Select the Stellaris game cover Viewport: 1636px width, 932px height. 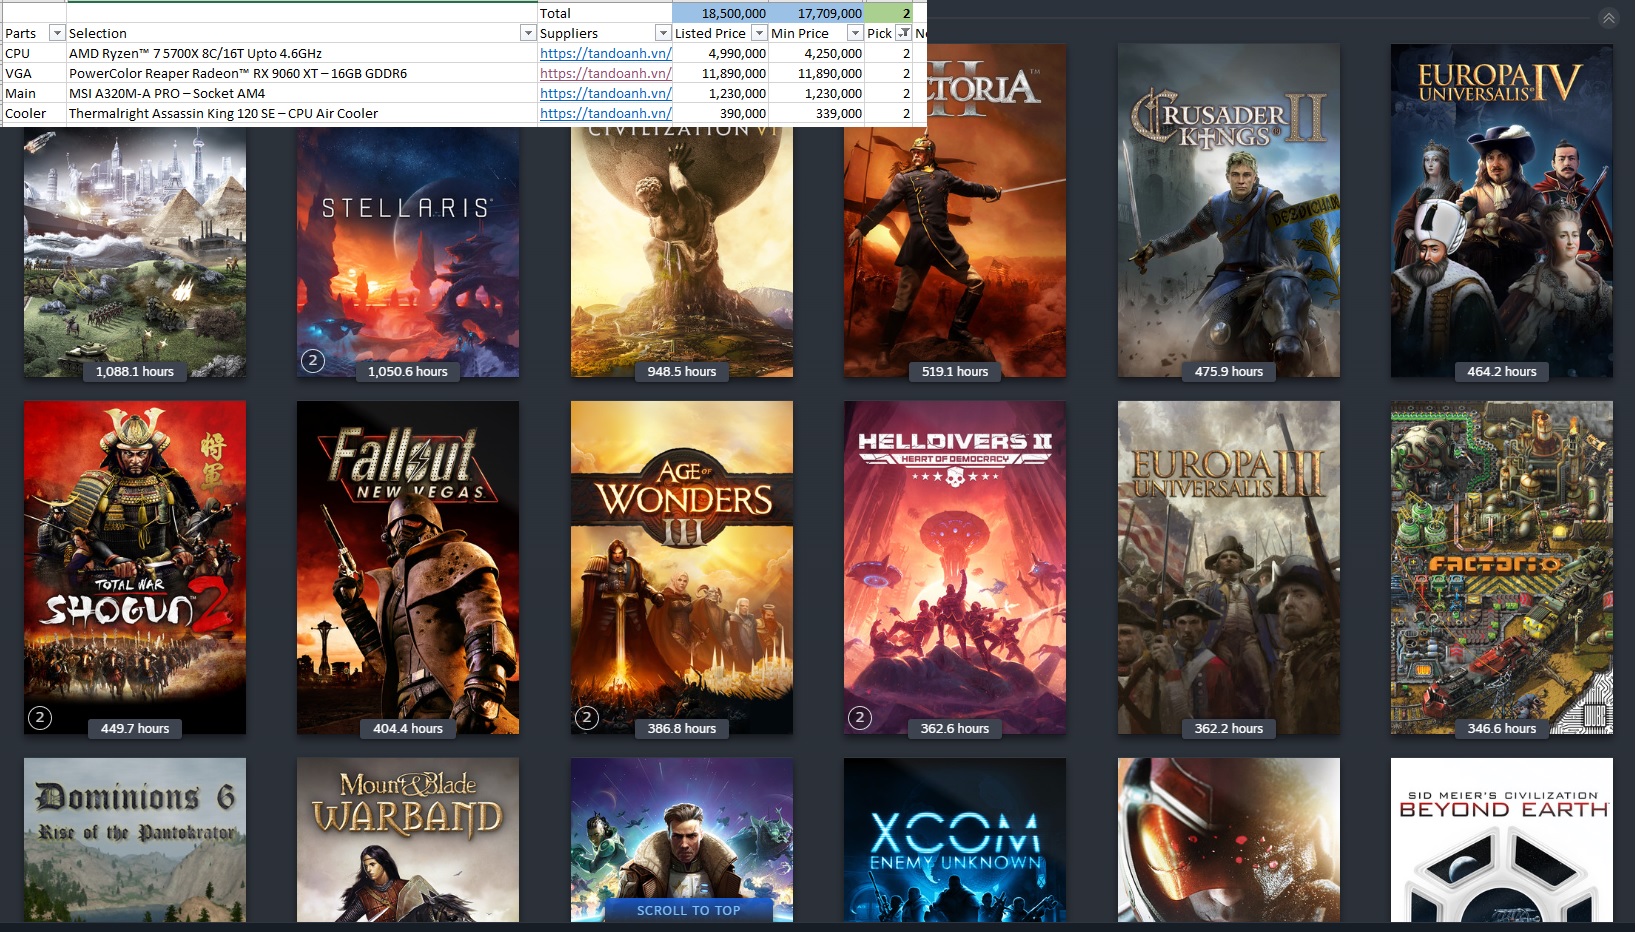(408, 250)
